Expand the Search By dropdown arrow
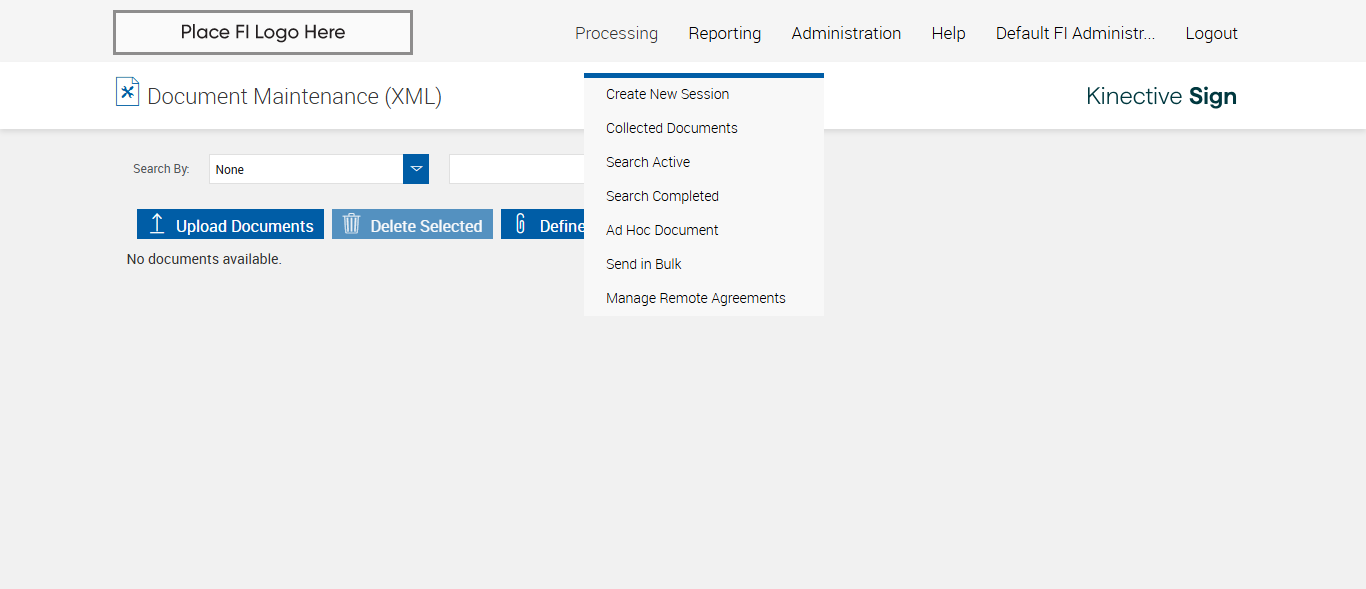 point(416,169)
